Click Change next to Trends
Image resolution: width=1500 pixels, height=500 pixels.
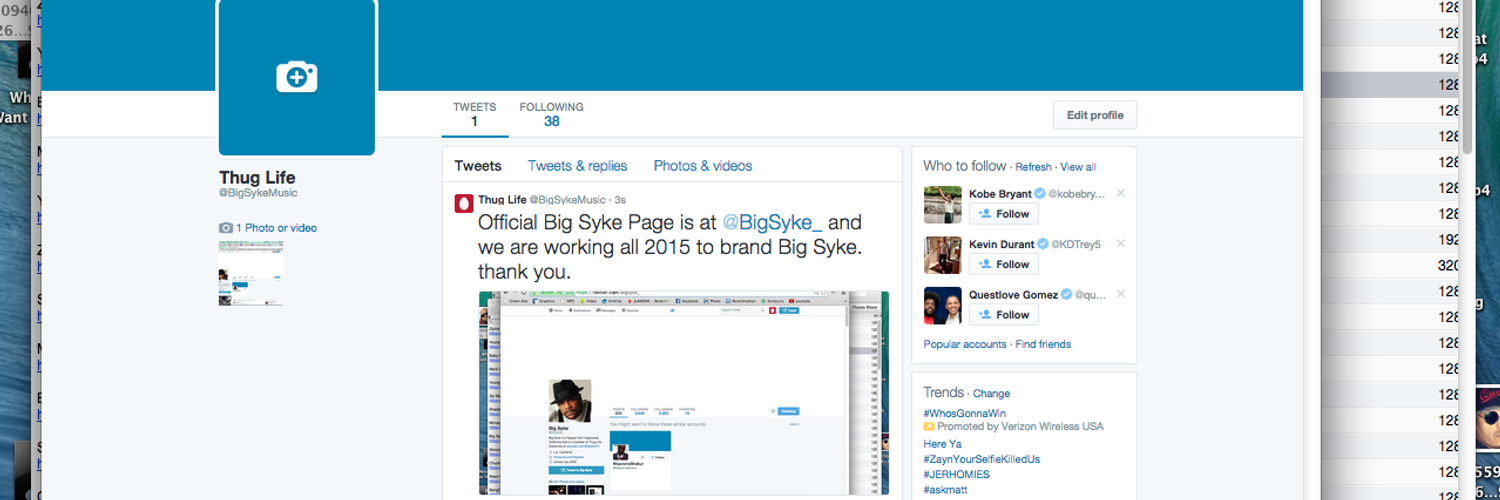click(991, 394)
